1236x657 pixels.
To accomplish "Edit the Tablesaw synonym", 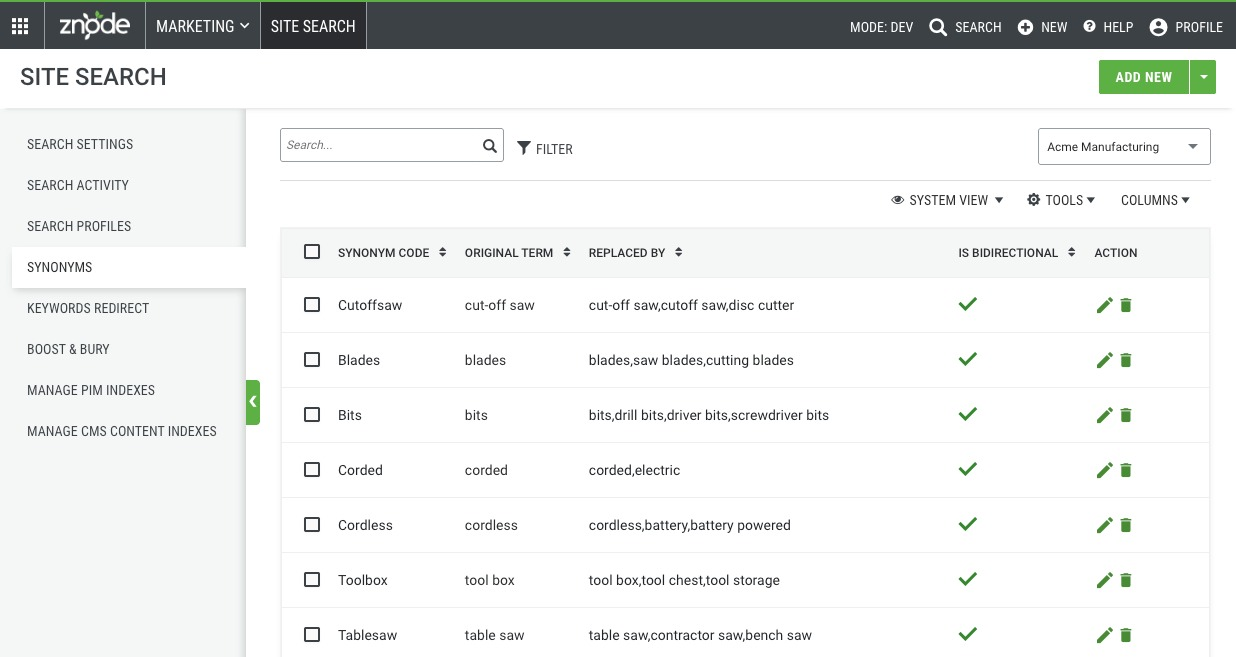I will [x=1105, y=635].
